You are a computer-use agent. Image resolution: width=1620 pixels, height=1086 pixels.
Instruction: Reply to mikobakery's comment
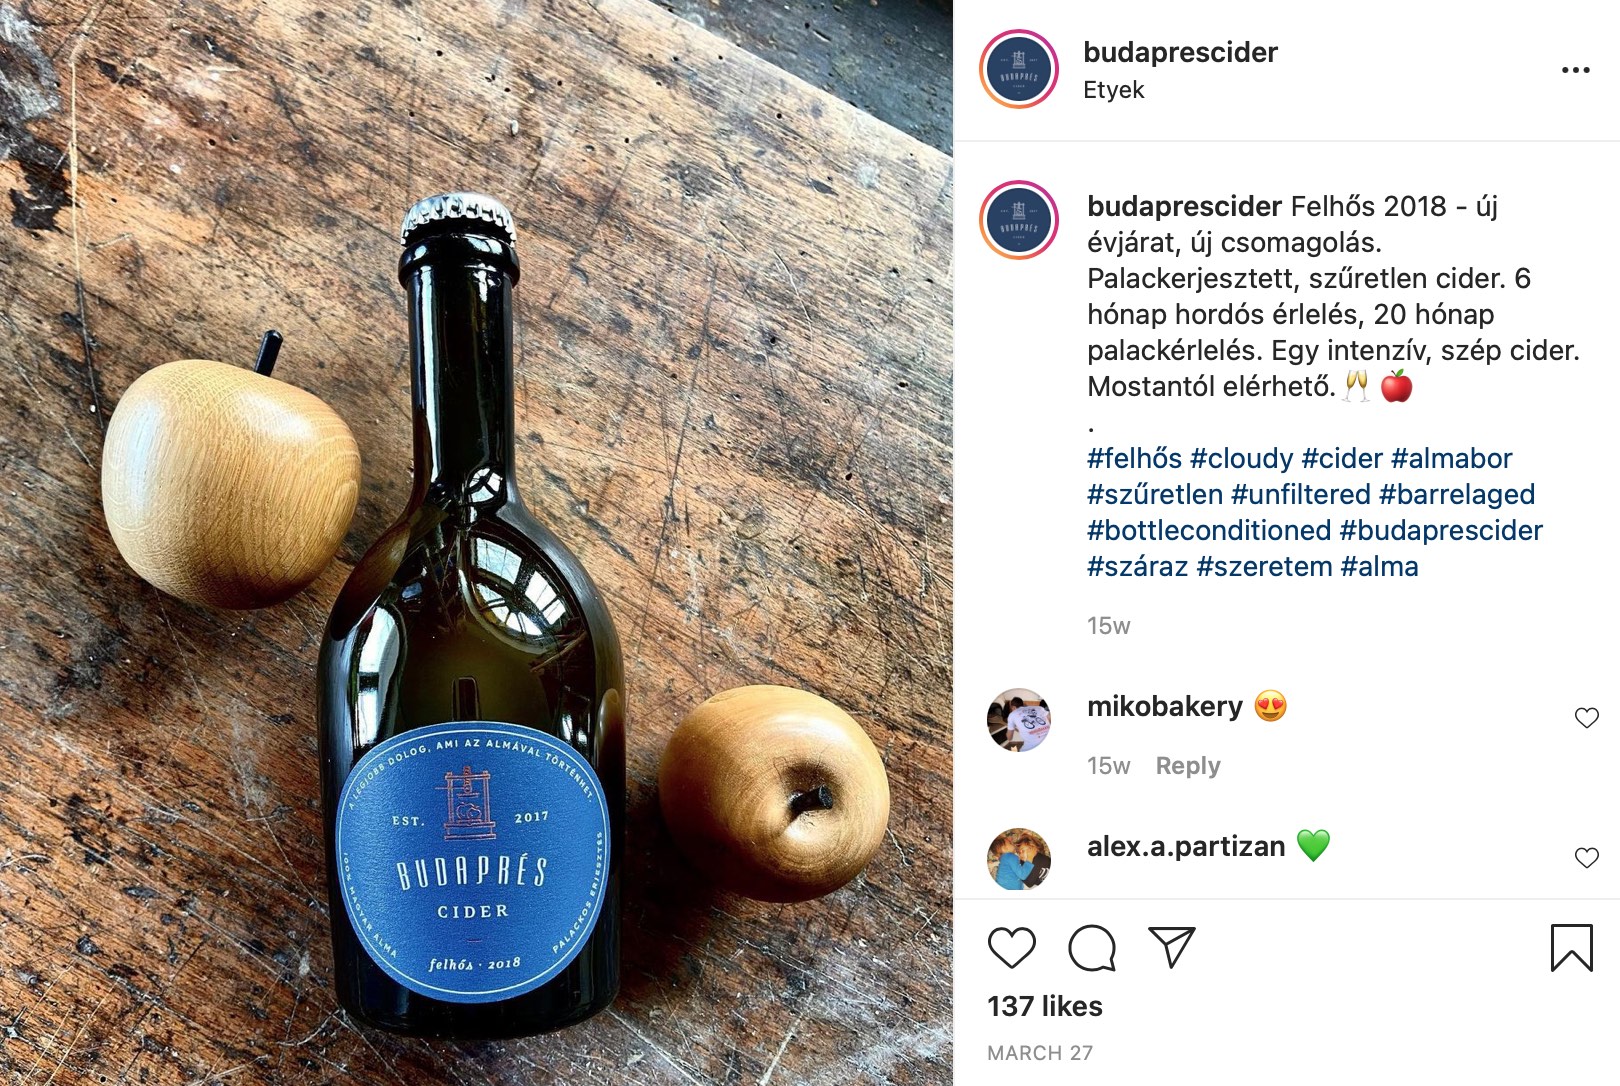[x=1188, y=766]
